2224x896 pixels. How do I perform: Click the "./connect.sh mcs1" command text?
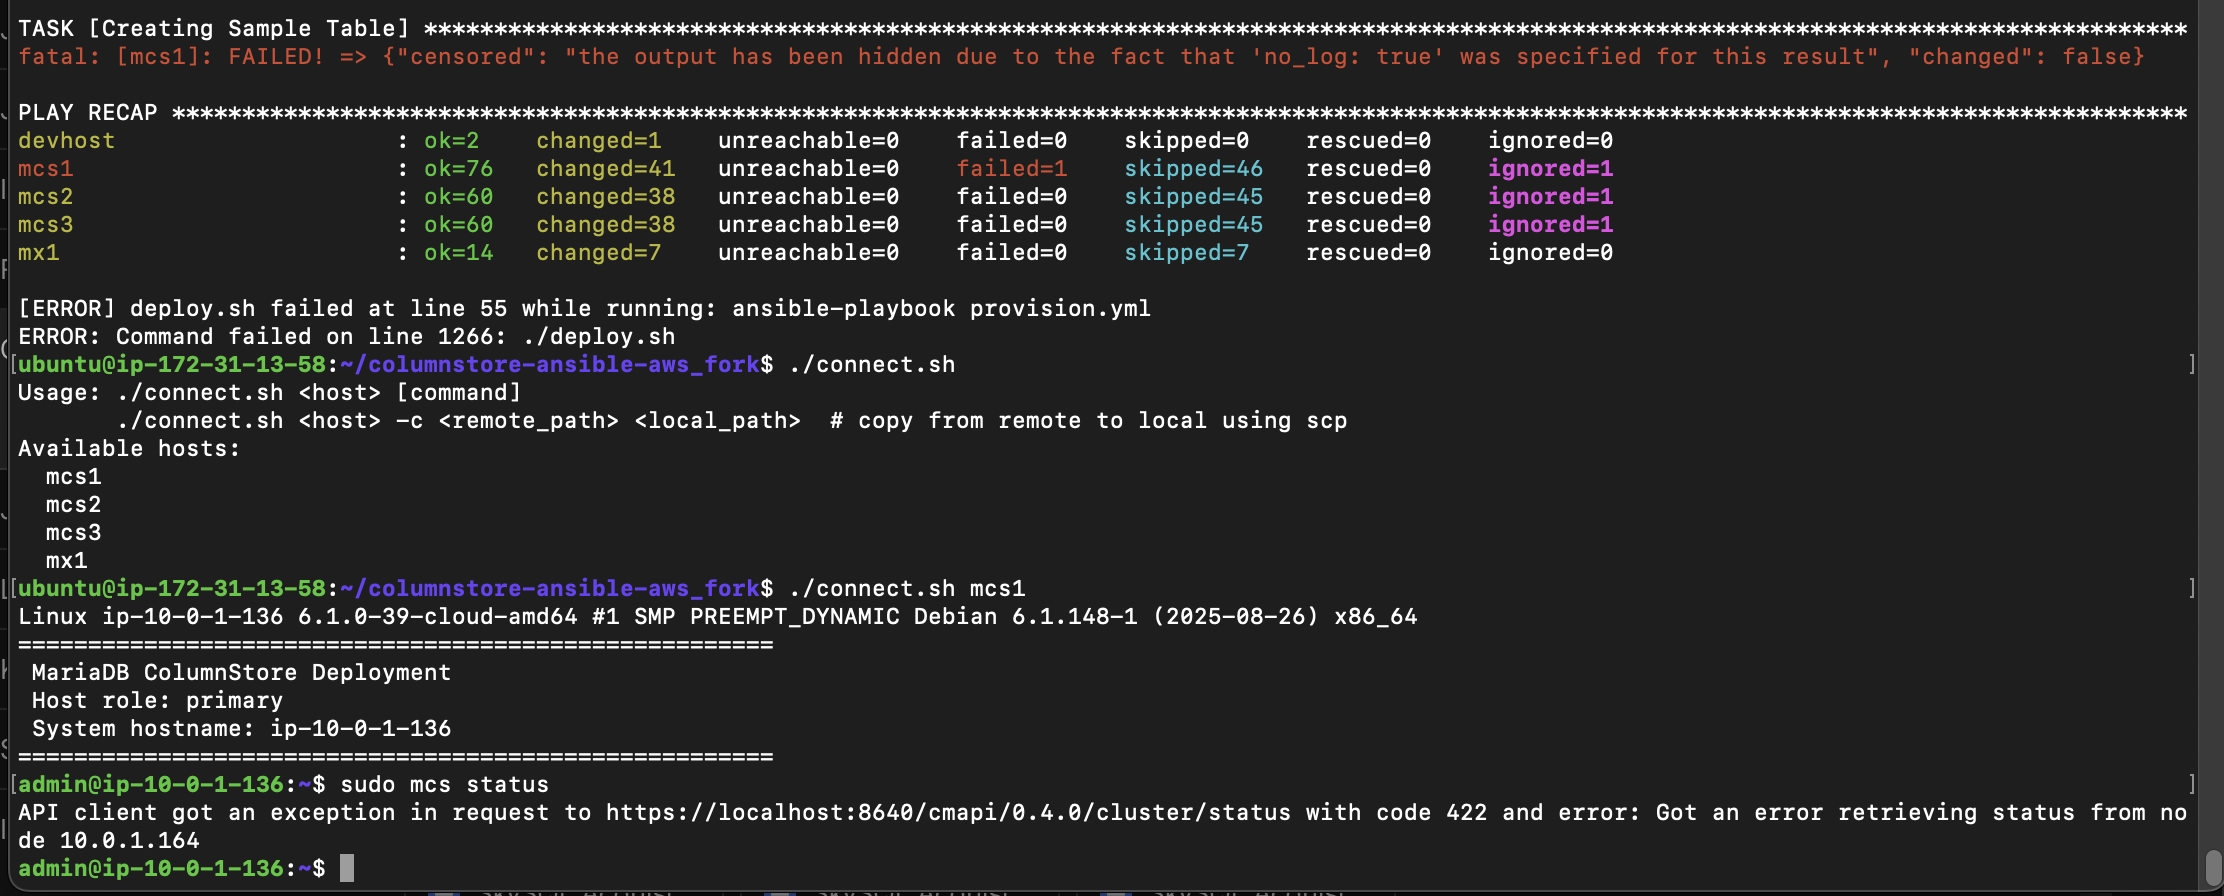pyautogui.click(x=906, y=589)
